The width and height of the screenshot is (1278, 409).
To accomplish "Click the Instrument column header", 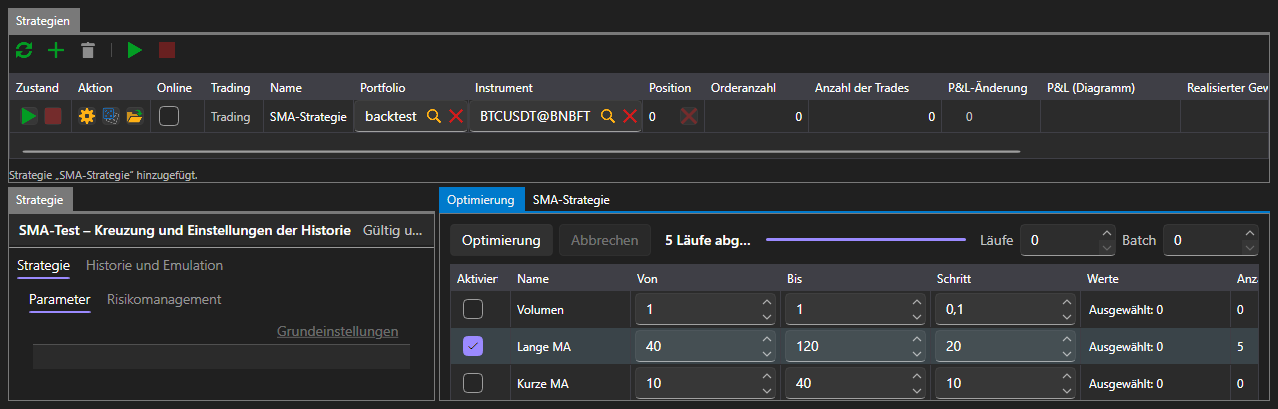I will [554, 88].
